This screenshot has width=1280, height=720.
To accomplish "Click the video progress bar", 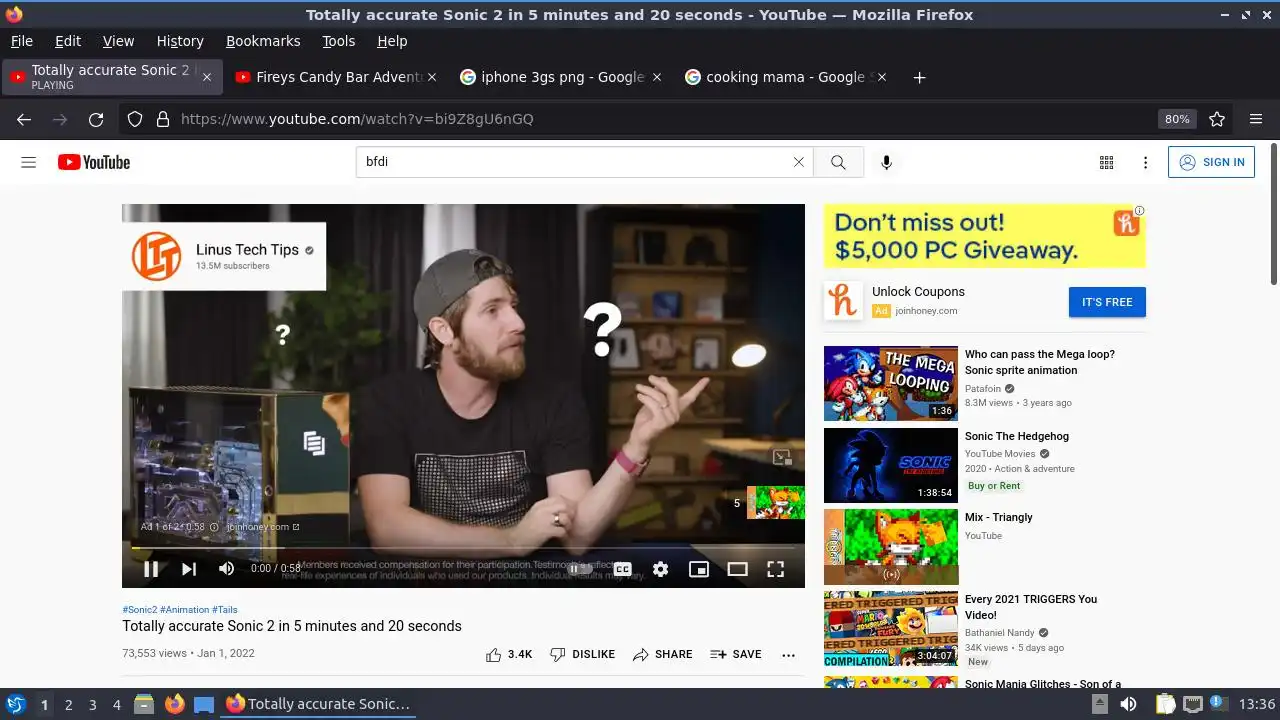I will point(463,548).
